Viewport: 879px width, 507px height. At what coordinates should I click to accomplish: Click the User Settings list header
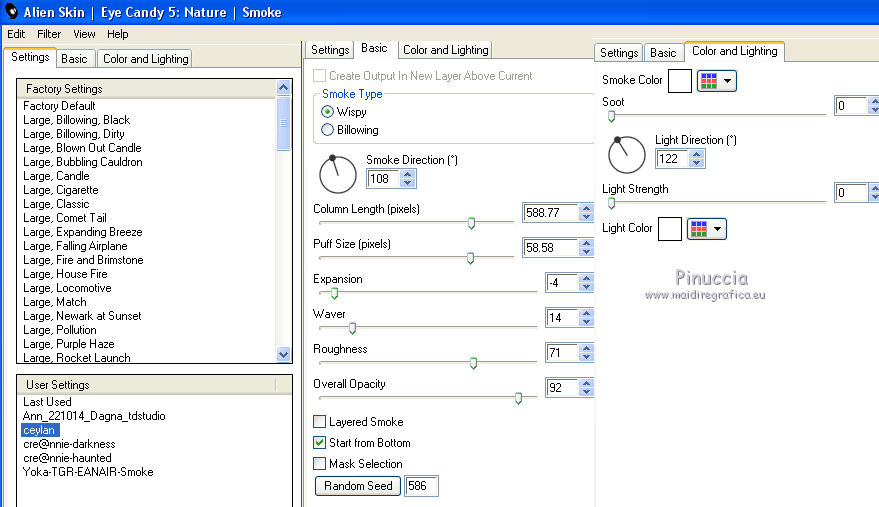click(147, 385)
